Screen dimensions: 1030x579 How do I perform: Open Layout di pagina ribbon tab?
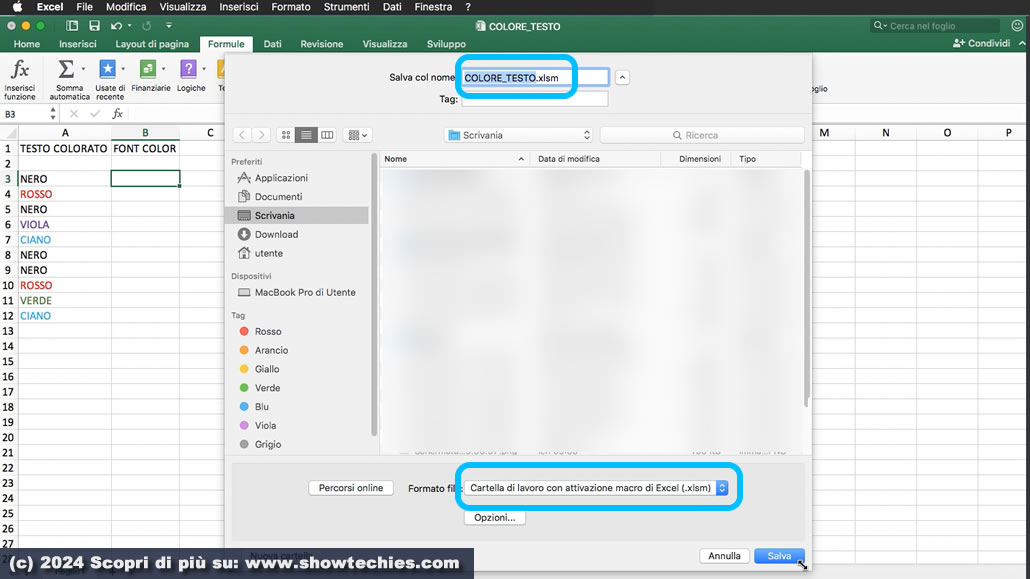click(152, 44)
